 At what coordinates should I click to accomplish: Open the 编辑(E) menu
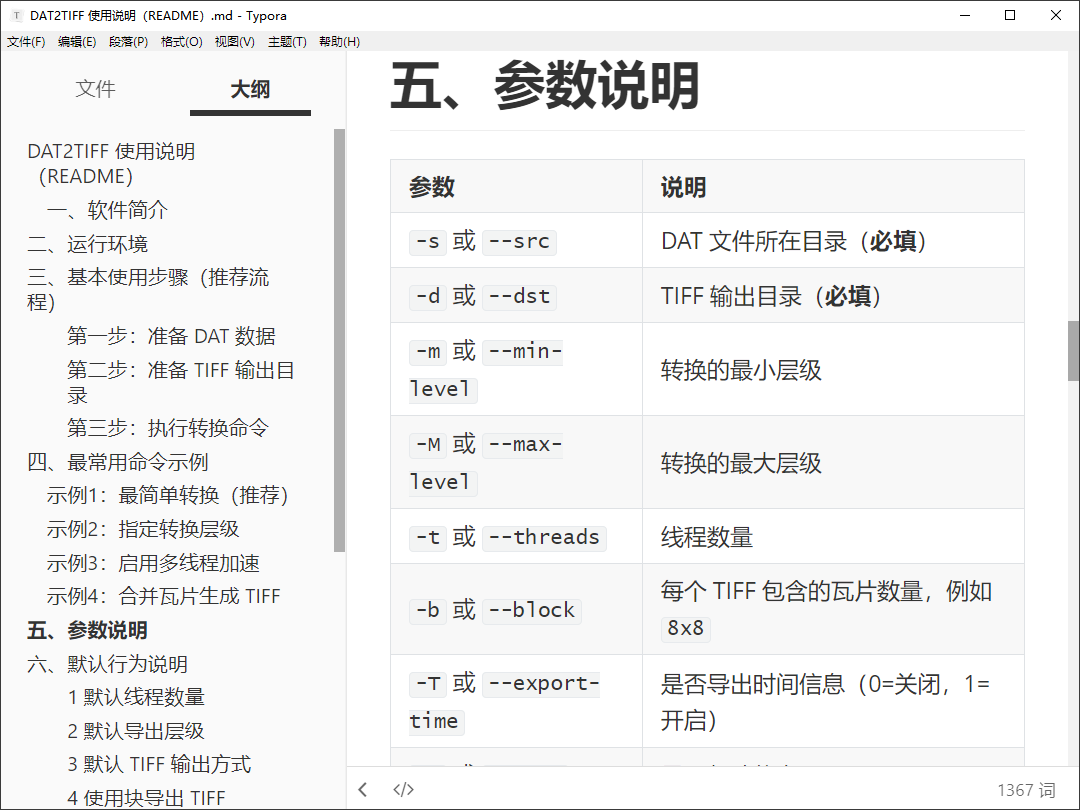77,42
